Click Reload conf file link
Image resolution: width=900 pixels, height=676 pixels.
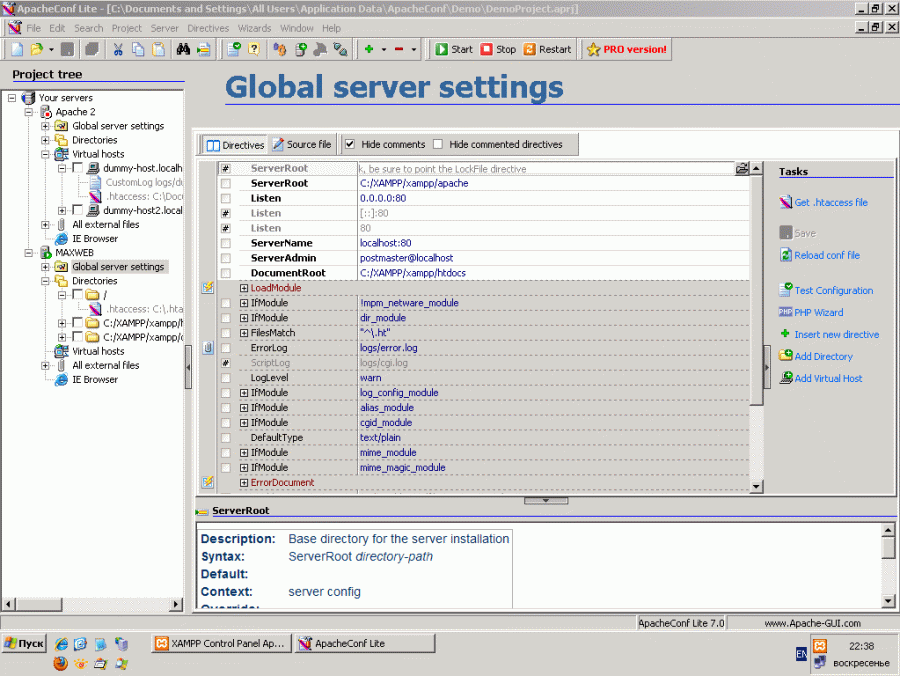[x=827, y=255]
